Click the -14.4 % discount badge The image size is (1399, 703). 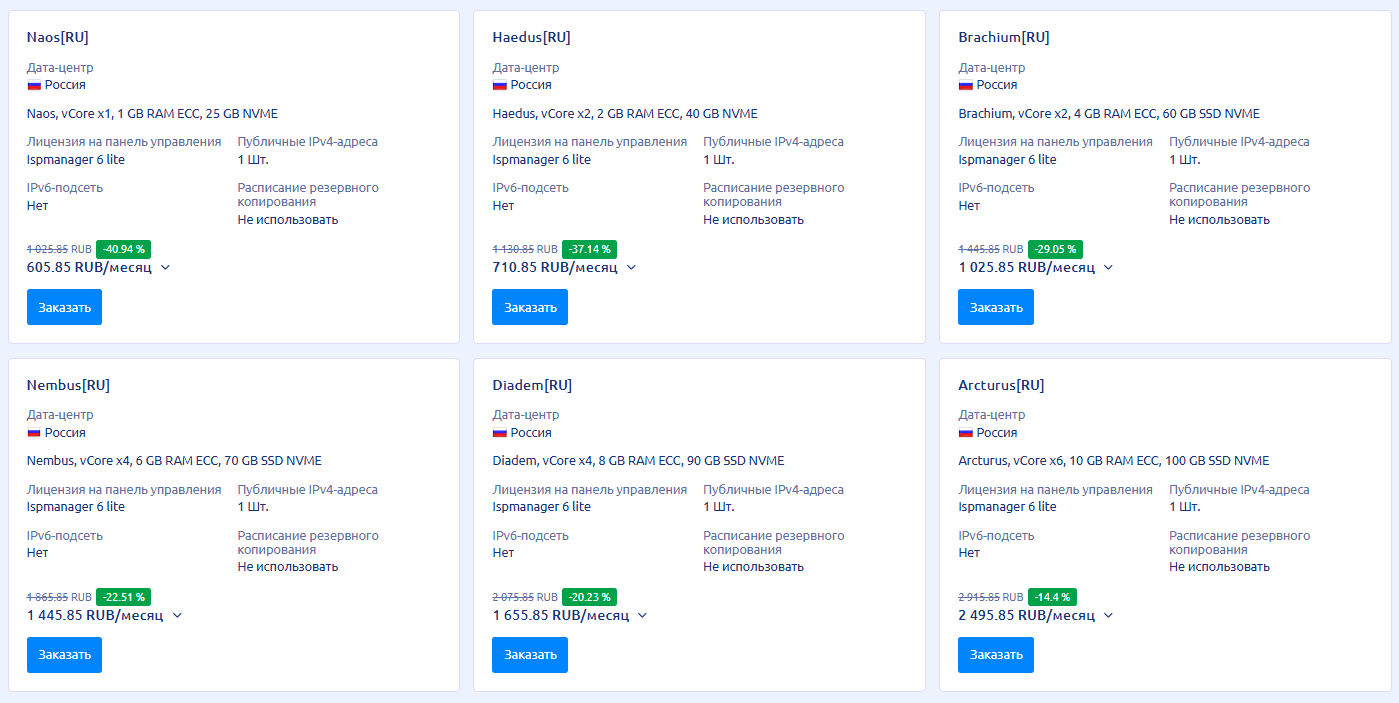pos(1051,596)
